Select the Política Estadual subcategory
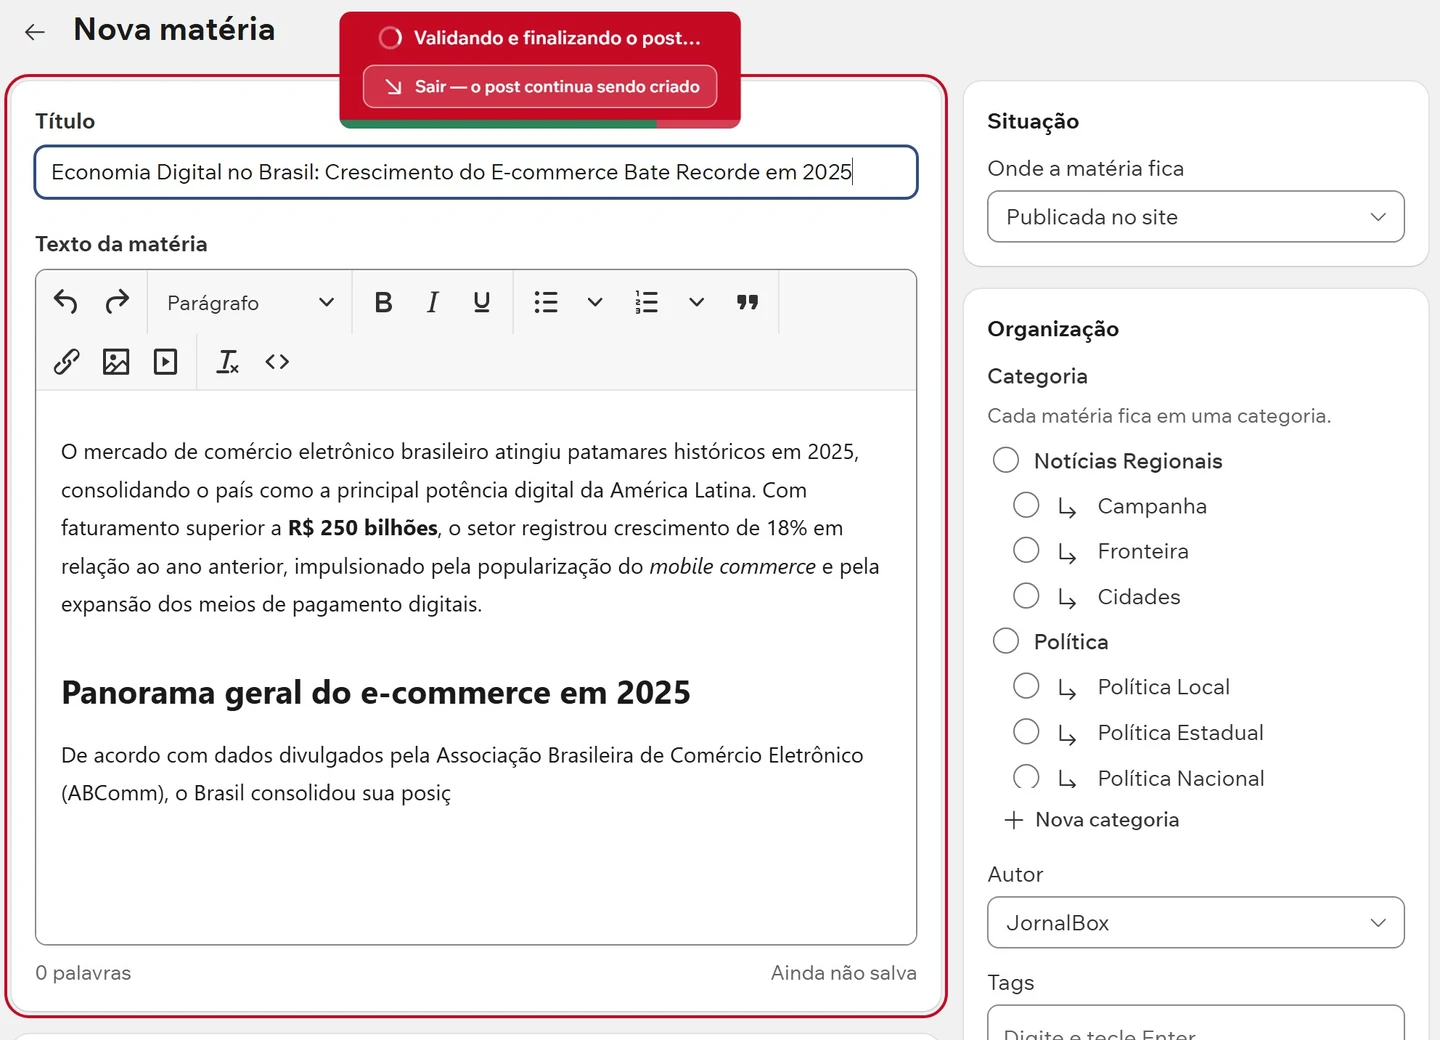Screen dimensions: 1440x1040 click(x=1026, y=732)
